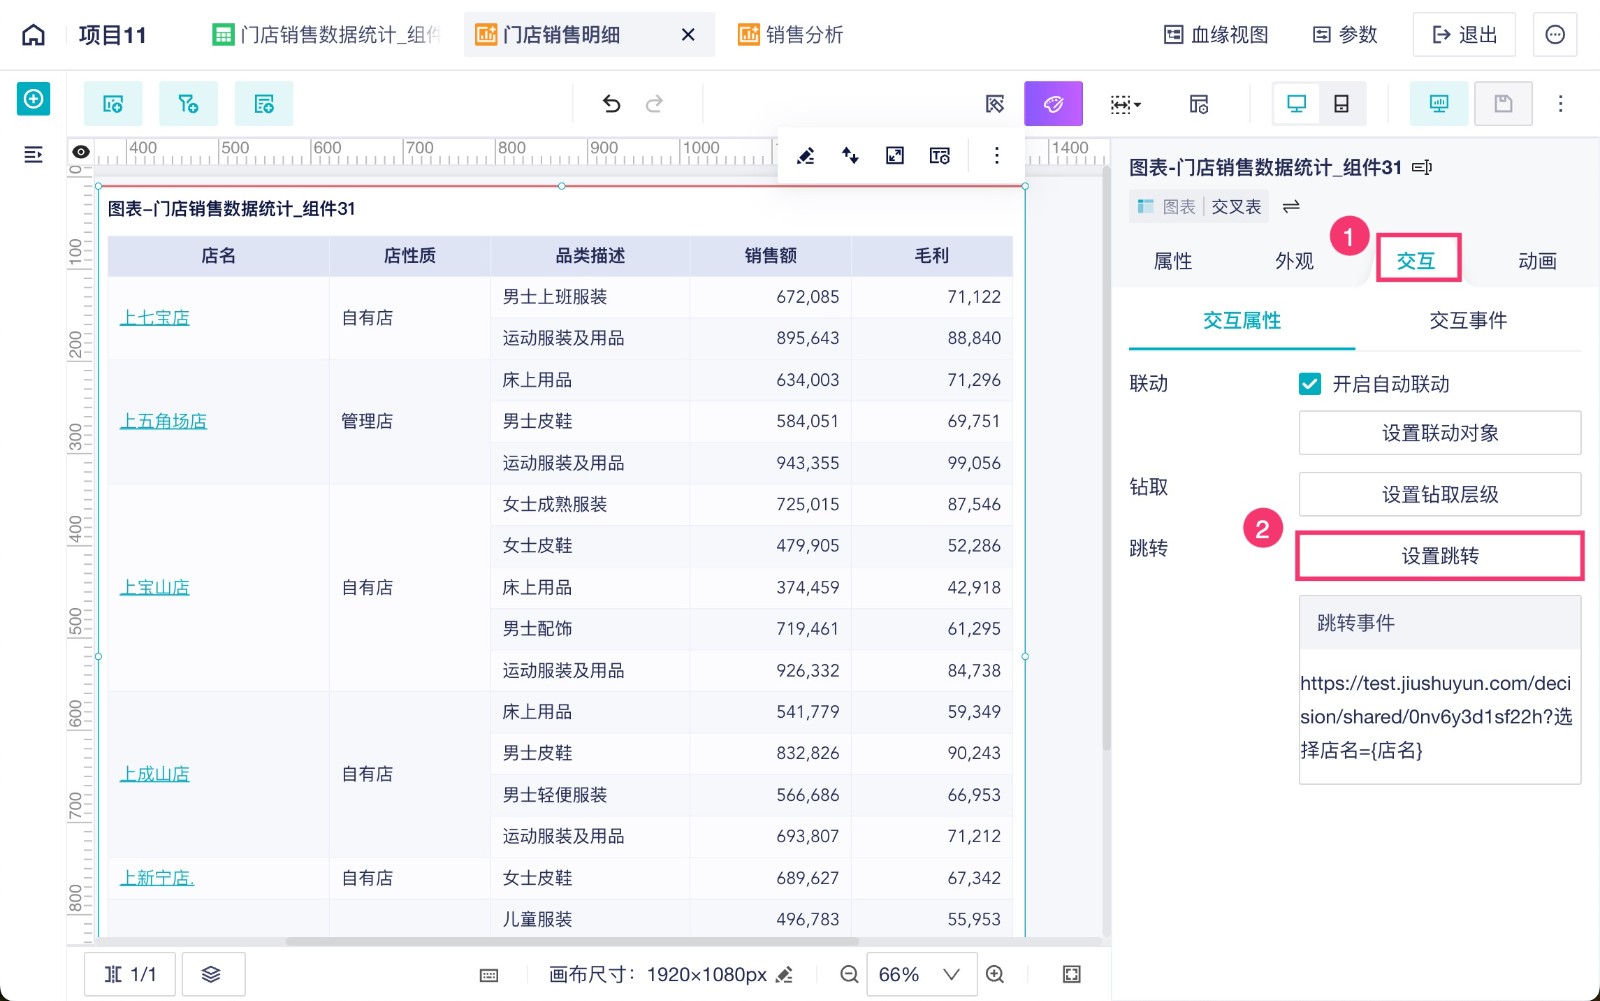
Task: Open the outline list icon in sidebar
Action: click(33, 154)
